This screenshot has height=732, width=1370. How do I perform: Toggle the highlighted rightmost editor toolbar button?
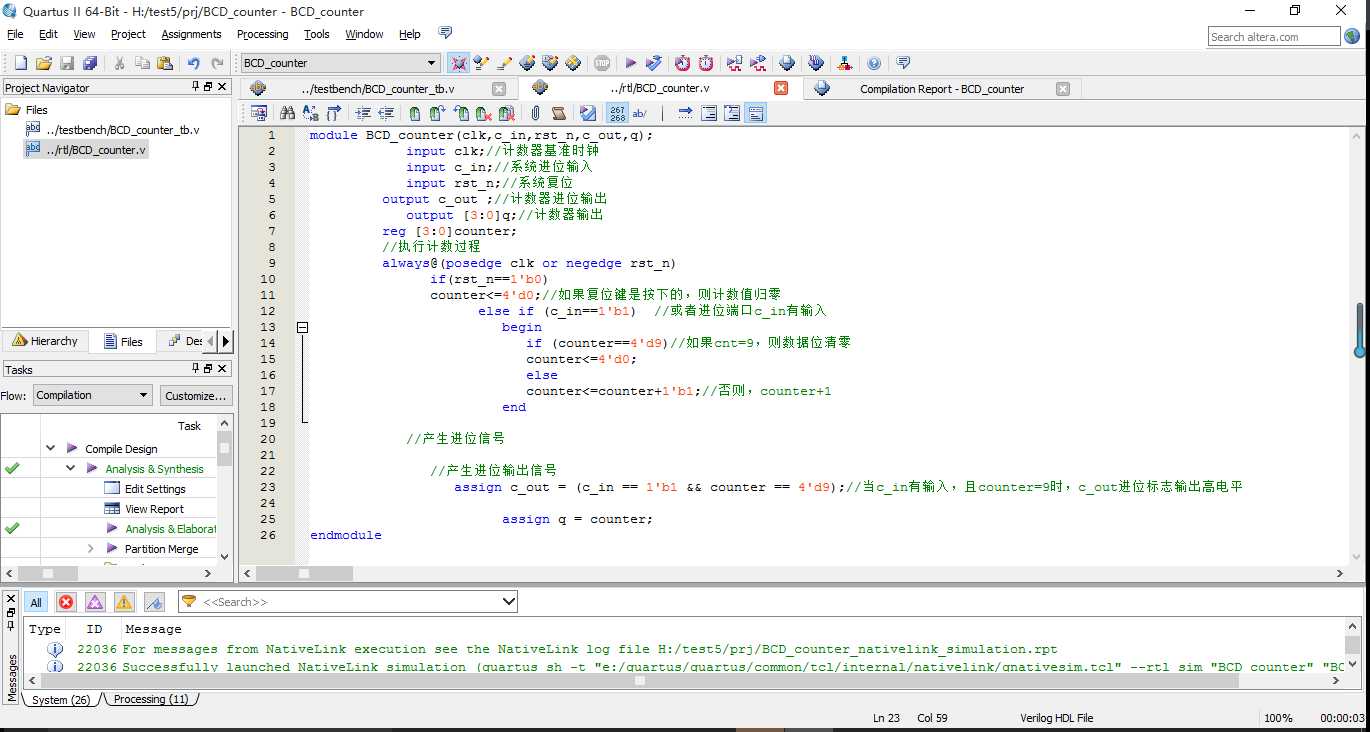tap(755, 113)
